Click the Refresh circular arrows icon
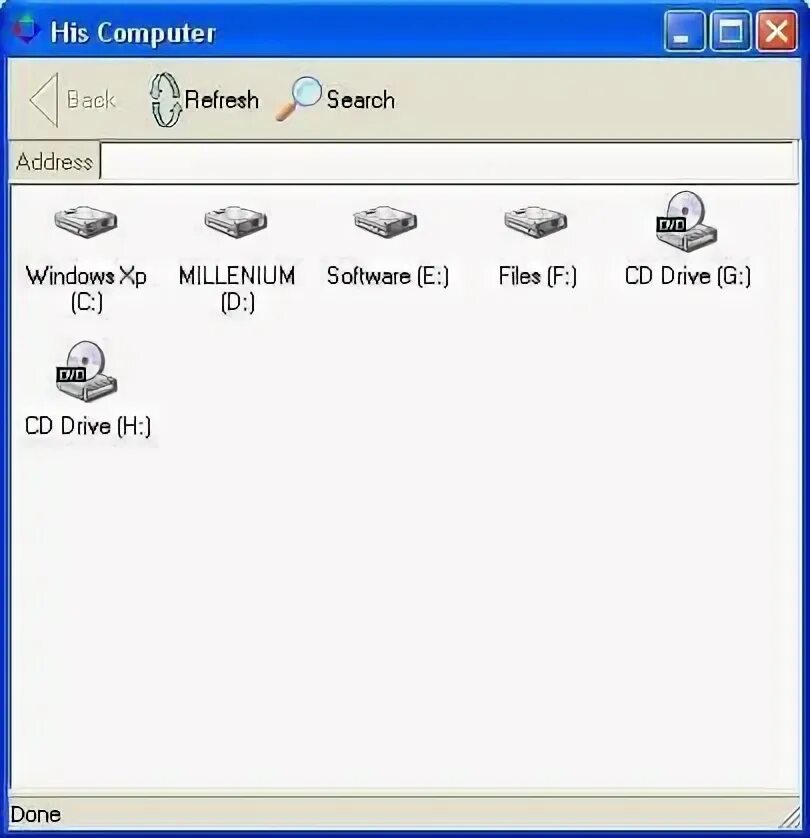 (166, 100)
